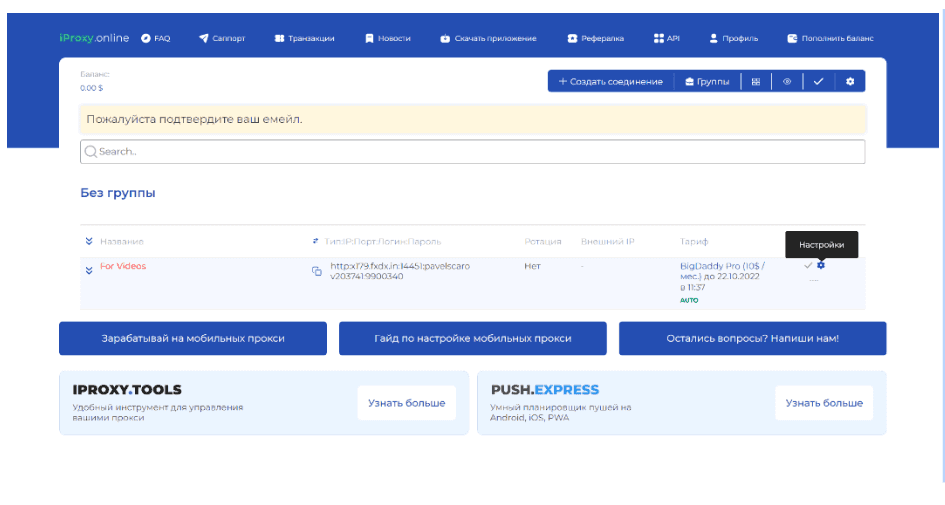Toggle the eye visibility icon in toolbar
The image size is (945, 505).
point(787,81)
